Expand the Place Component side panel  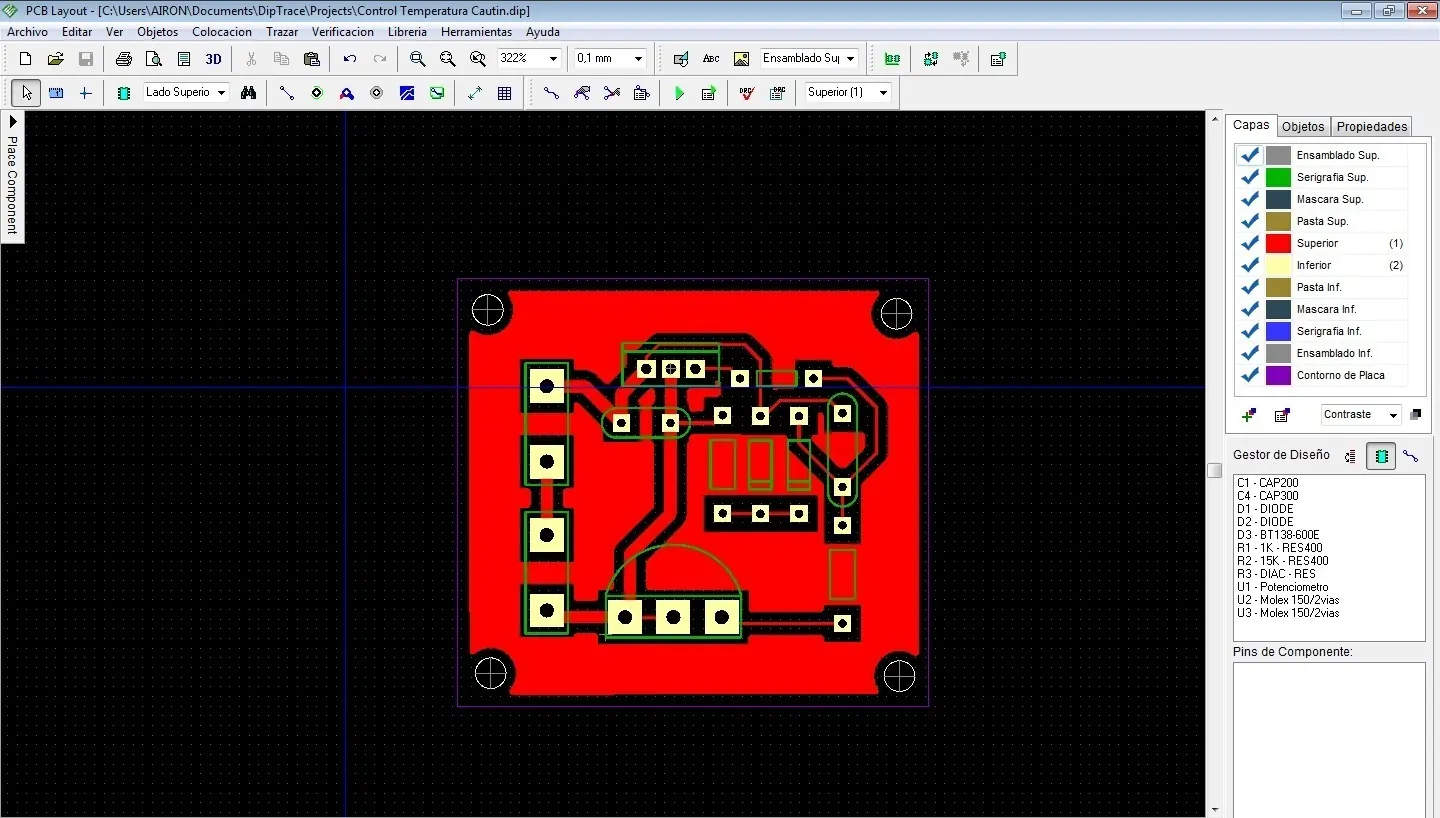pos(12,175)
